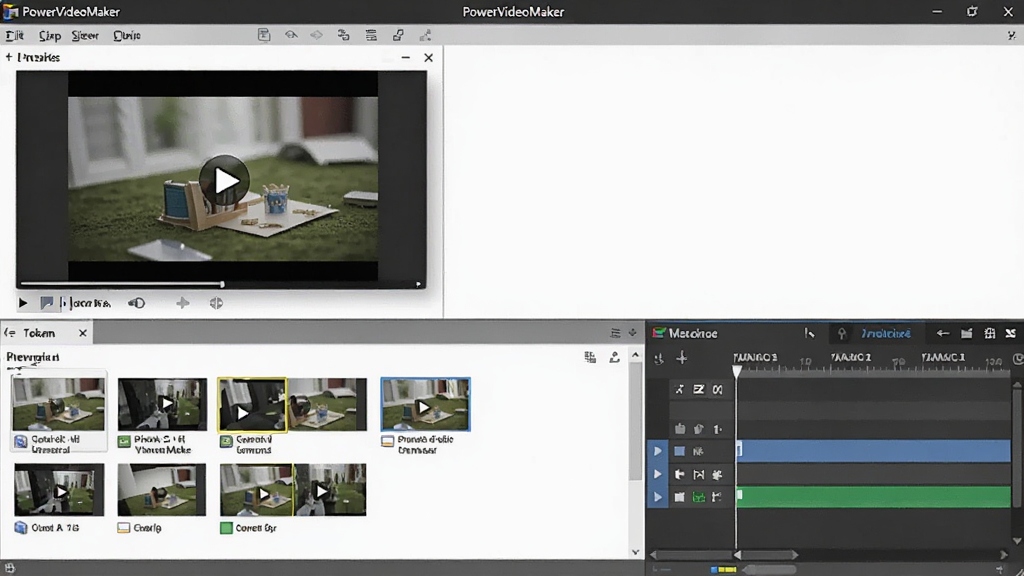1024x576 pixels.
Task: Click the white playhead marker on the timeline ruler
Action: click(737, 371)
